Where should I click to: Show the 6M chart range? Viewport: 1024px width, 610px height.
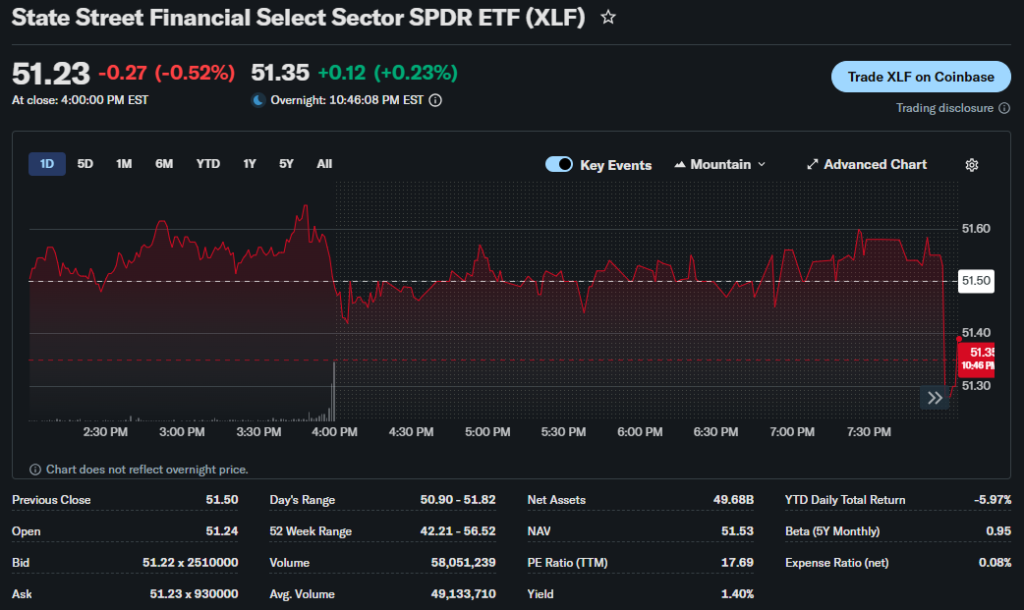164,164
